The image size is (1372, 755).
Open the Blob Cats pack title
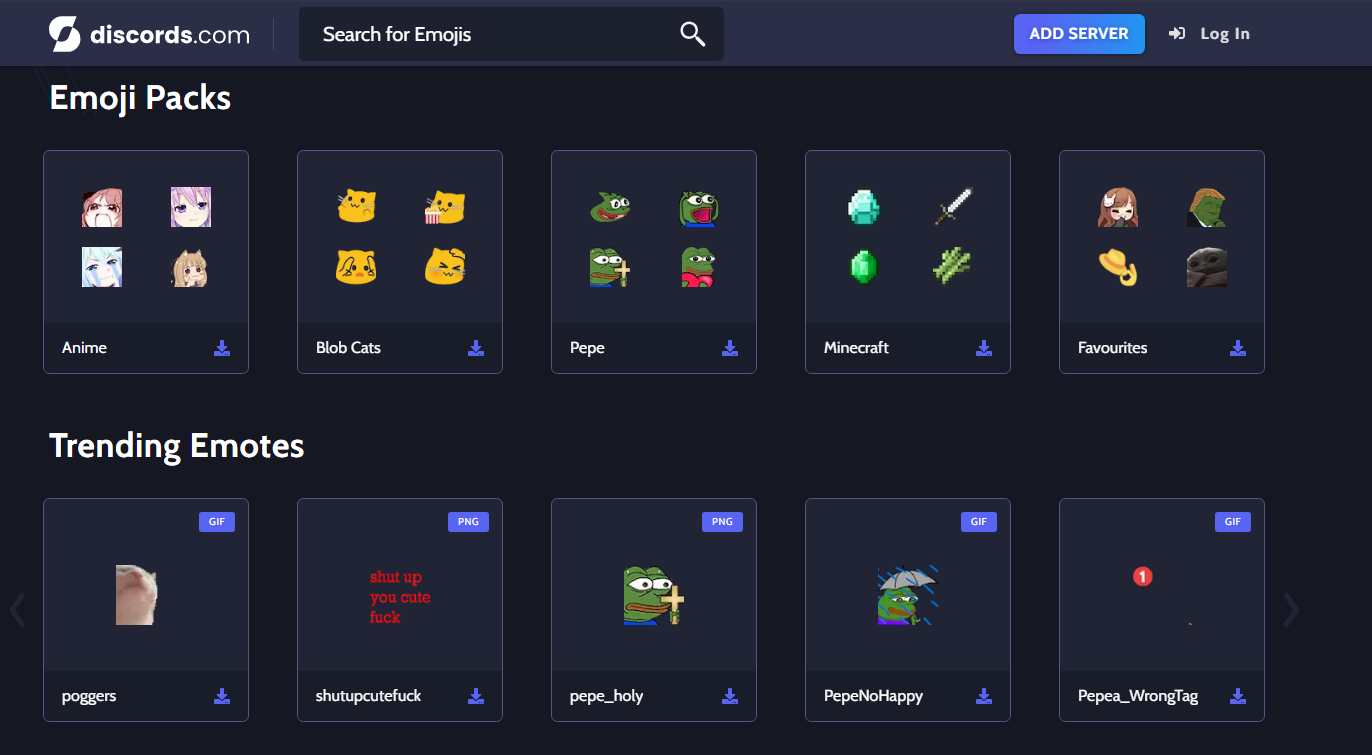coord(348,348)
